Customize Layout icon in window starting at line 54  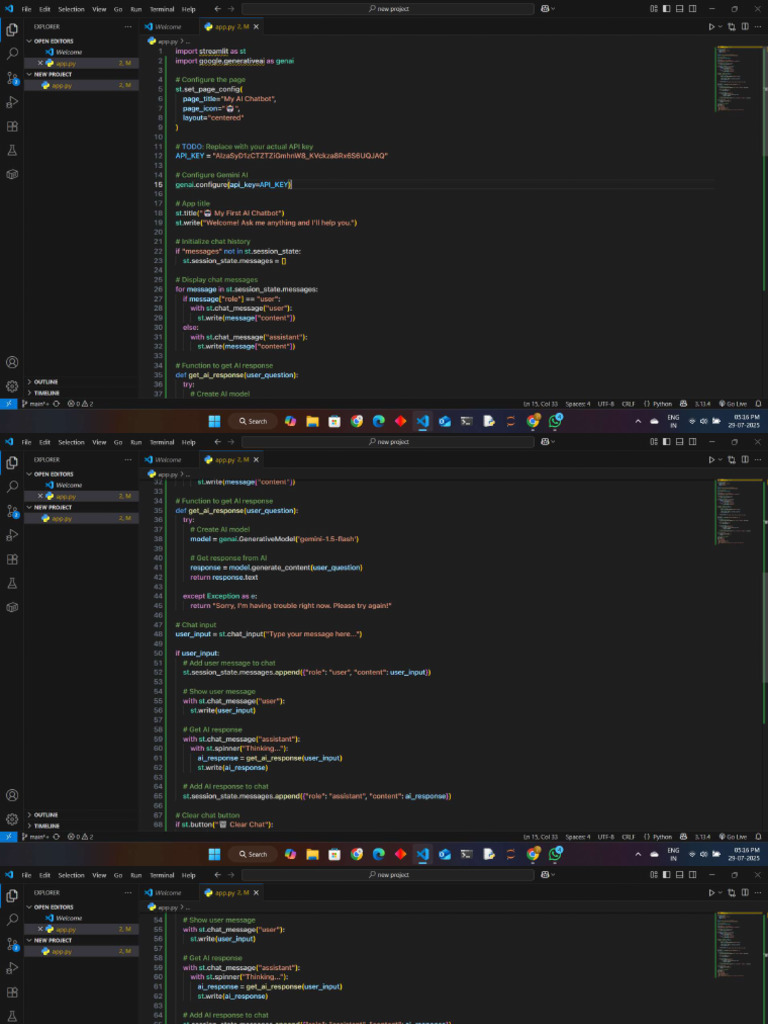[x=654, y=874]
